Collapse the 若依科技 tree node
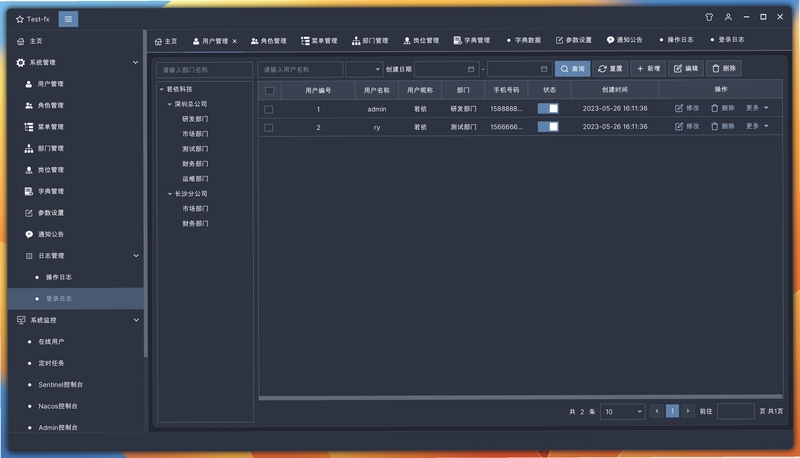 [162, 89]
